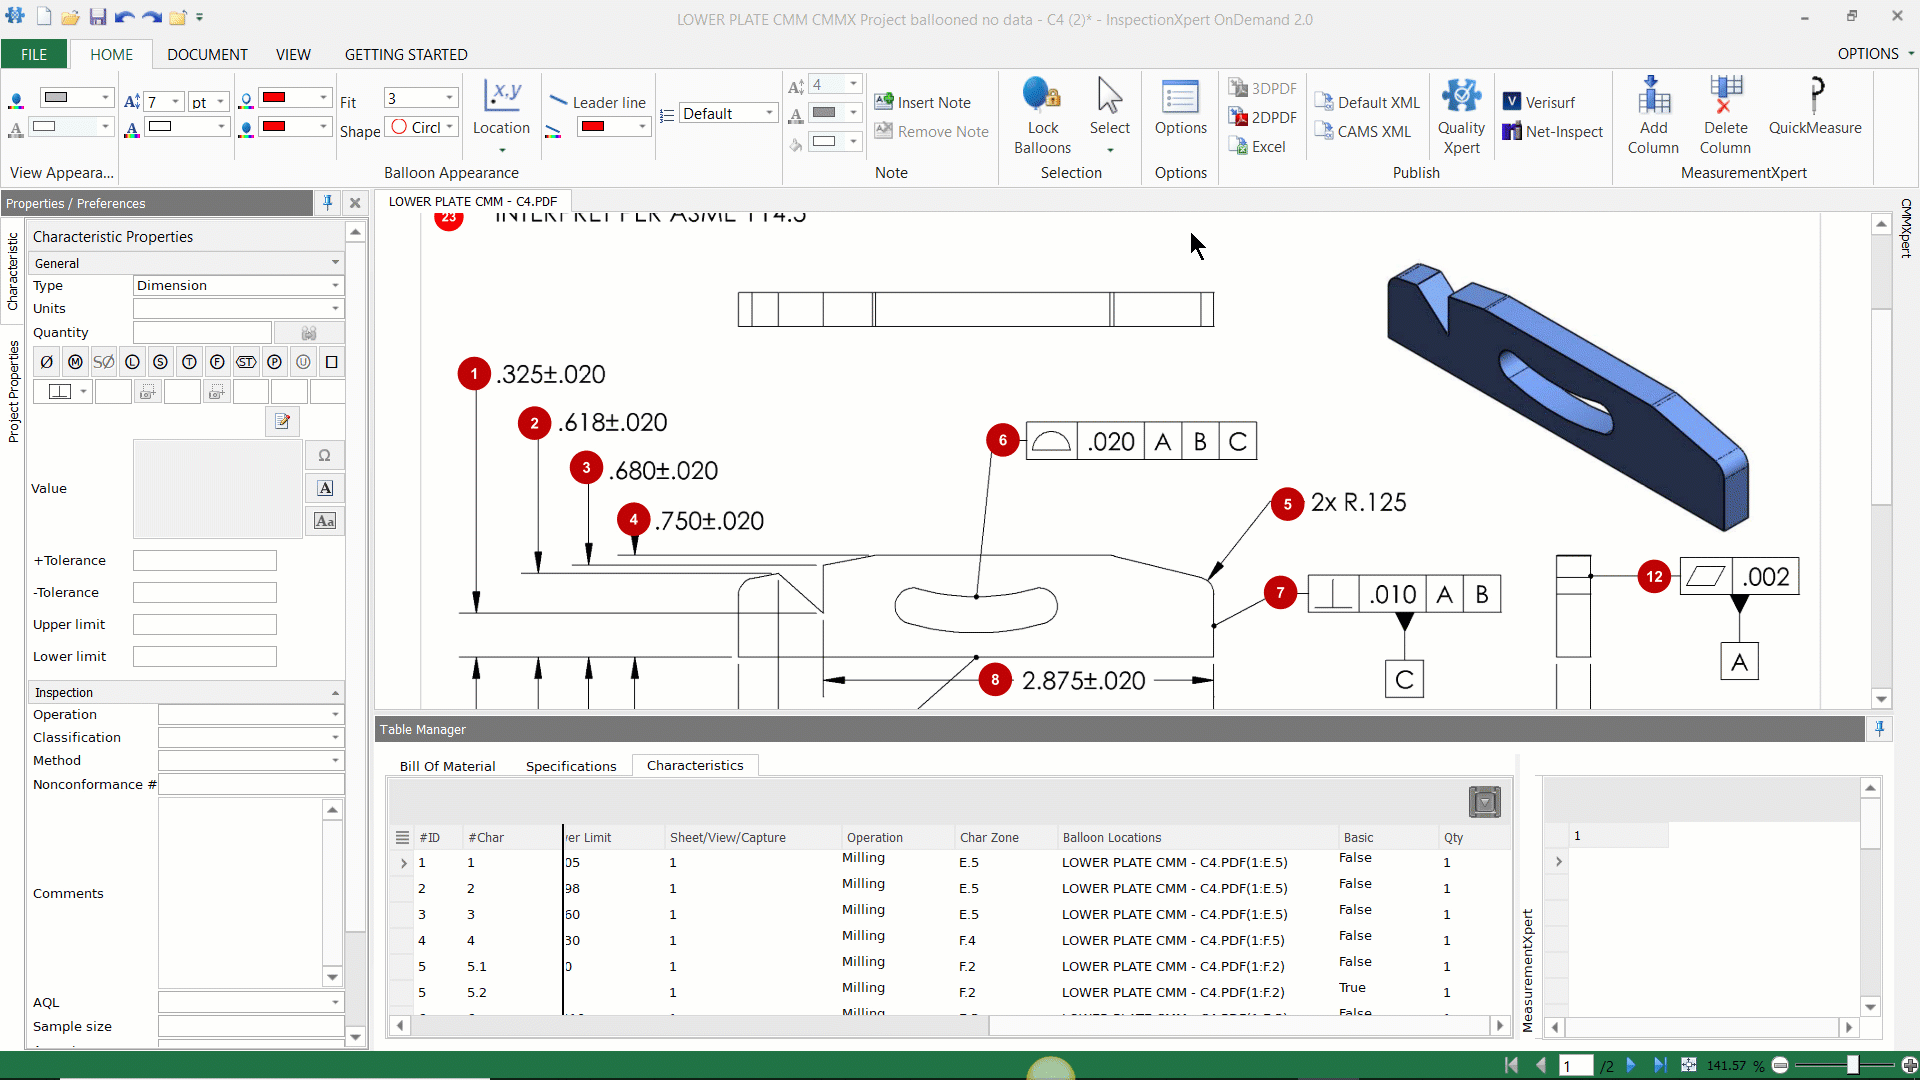Select the diameter symbol button
This screenshot has height=1080, width=1920.
pos(46,362)
